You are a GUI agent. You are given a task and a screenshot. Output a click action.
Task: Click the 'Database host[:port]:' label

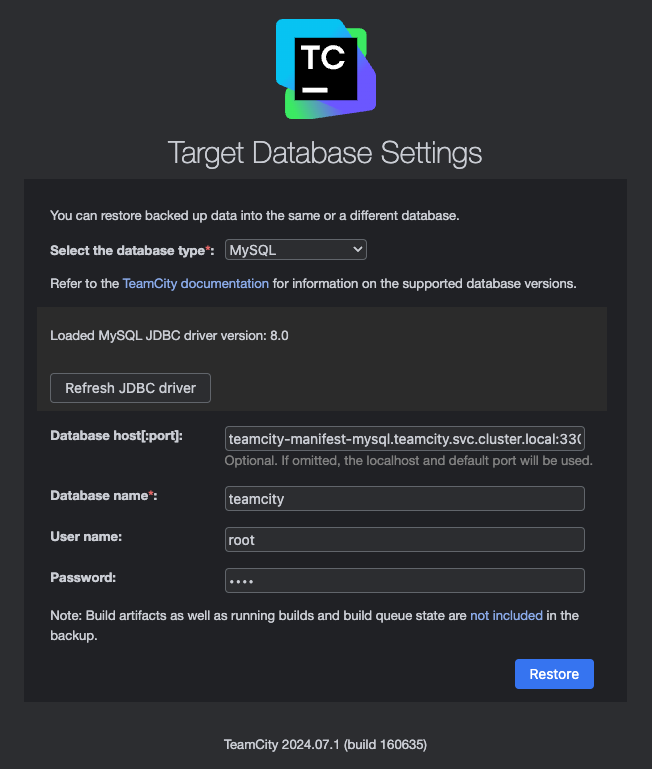pos(116,436)
